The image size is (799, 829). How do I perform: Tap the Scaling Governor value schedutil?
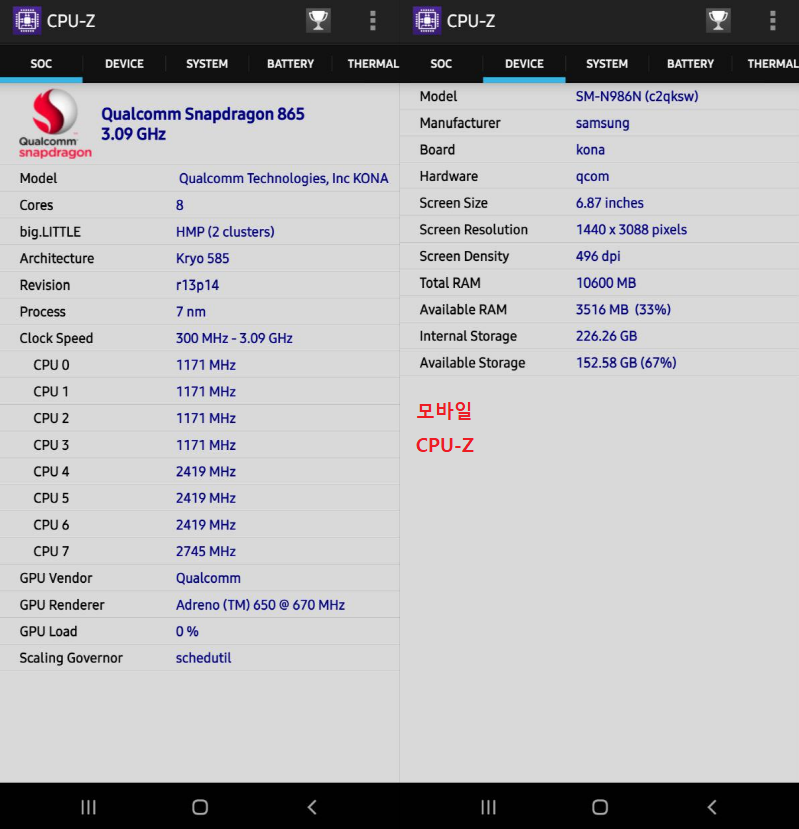click(x=204, y=658)
